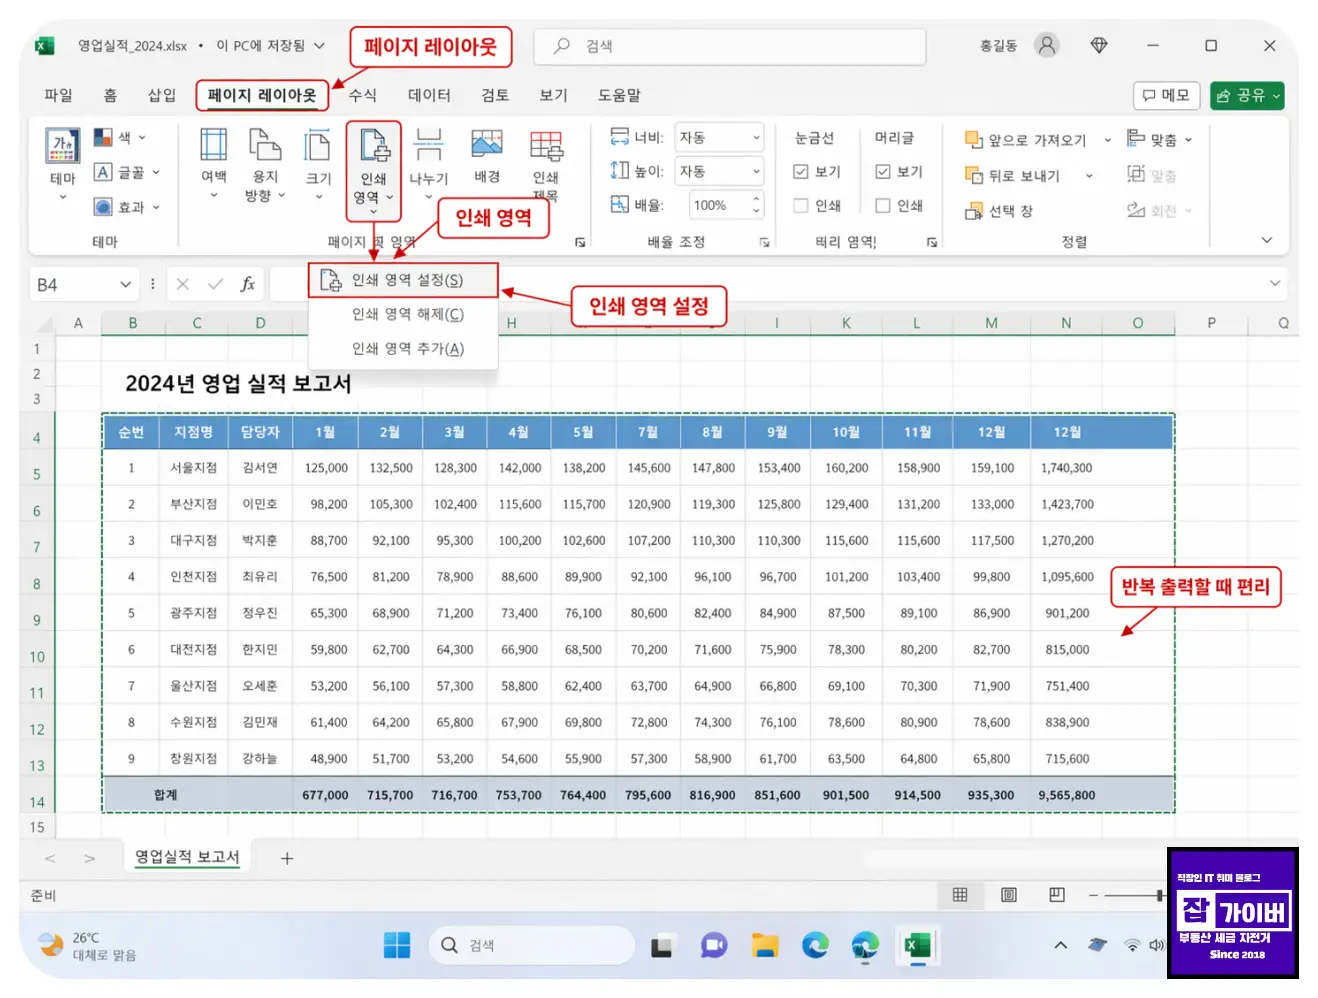Click zoom out minus button
This screenshot has height=998, width=1318.
1093,895
